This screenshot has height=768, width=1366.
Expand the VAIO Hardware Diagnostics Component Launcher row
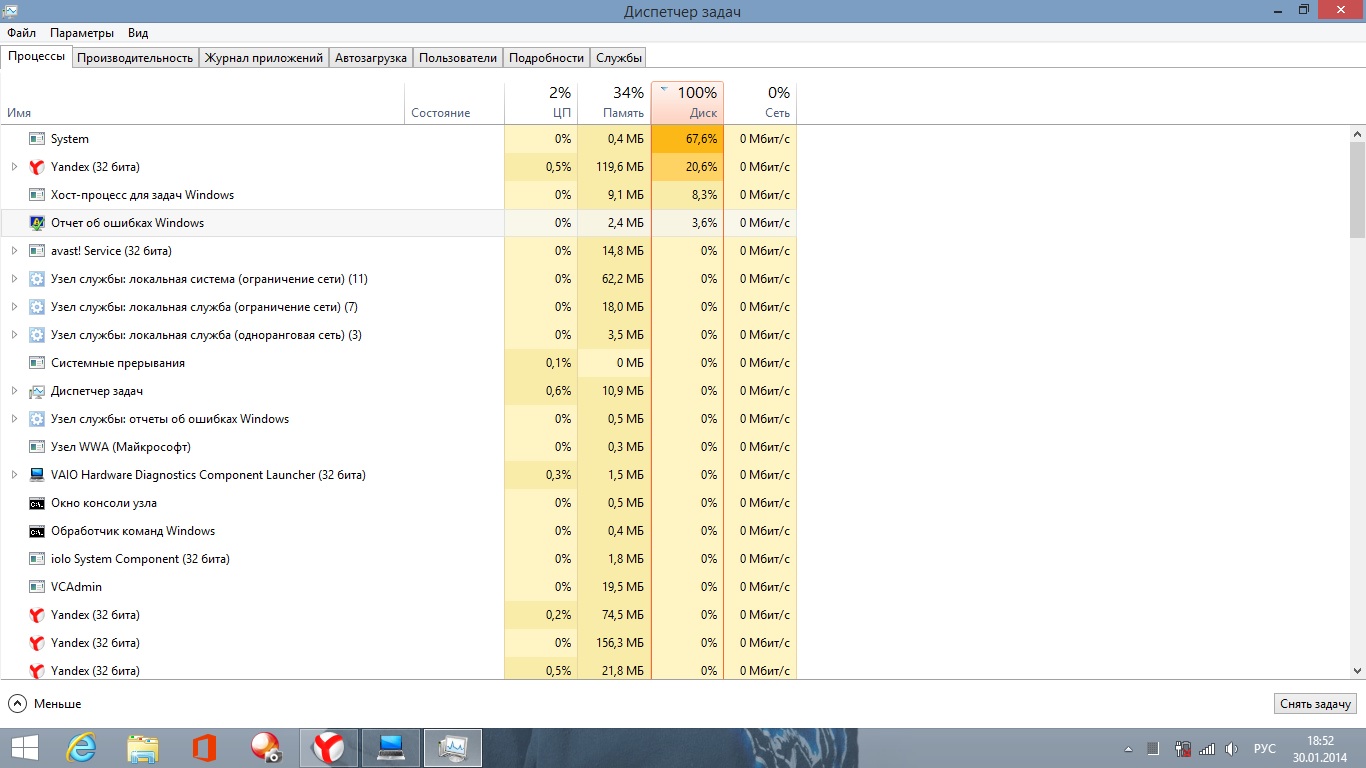click(x=14, y=475)
